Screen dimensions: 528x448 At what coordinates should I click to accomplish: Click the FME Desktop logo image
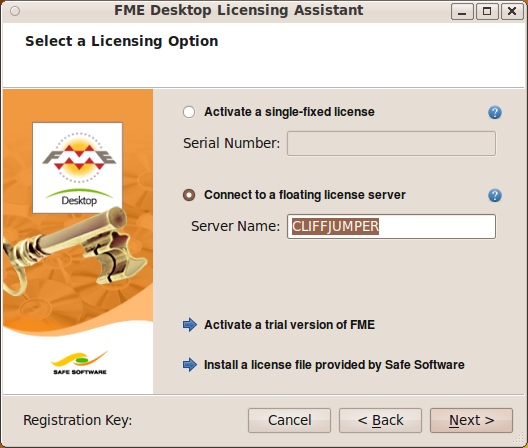(77, 168)
